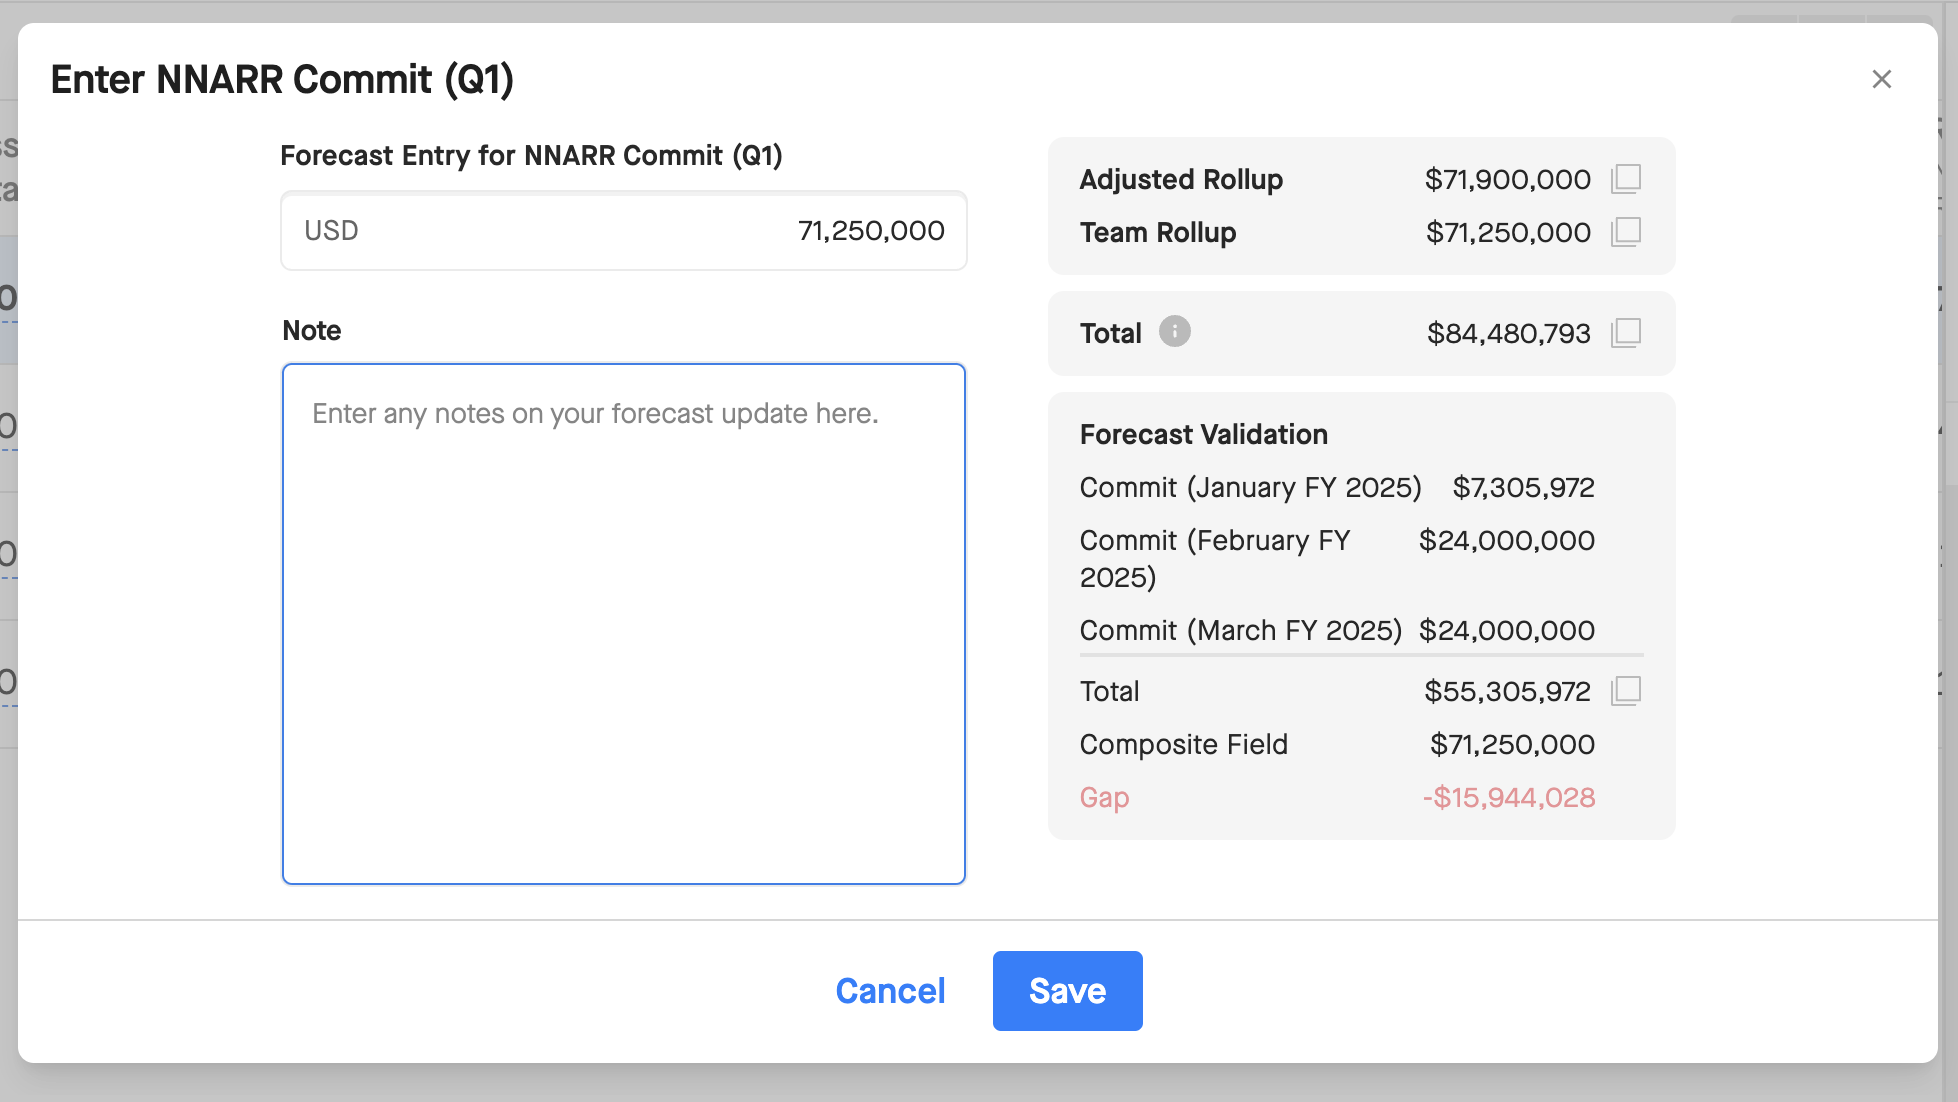Copy the Forecast Validation Total $55,305,972
Image resolution: width=1958 pixels, height=1102 pixels.
(1626, 691)
